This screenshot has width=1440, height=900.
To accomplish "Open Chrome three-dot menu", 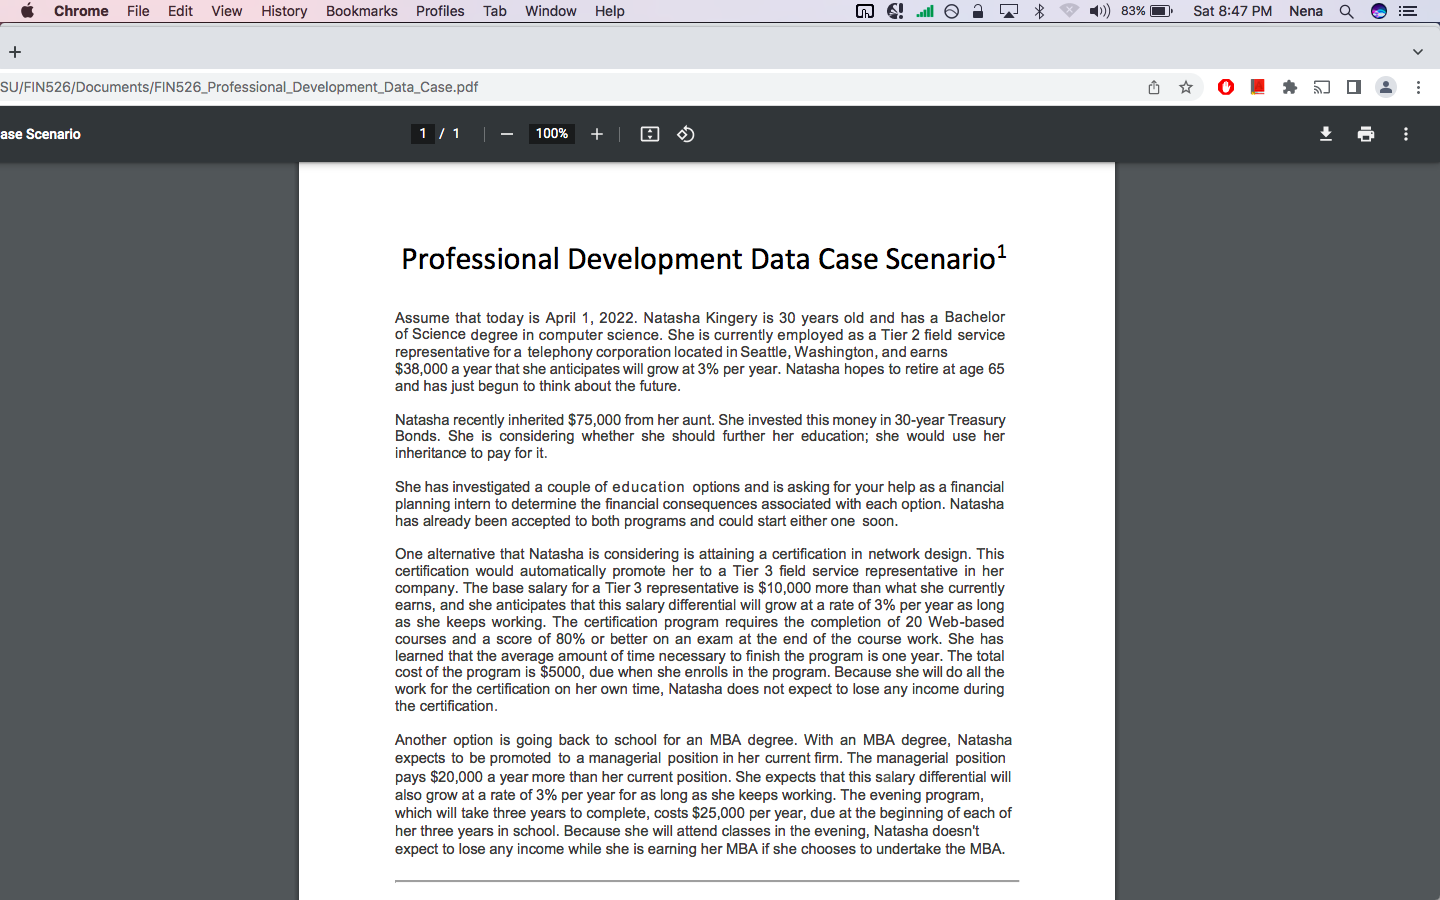I will tap(1418, 87).
